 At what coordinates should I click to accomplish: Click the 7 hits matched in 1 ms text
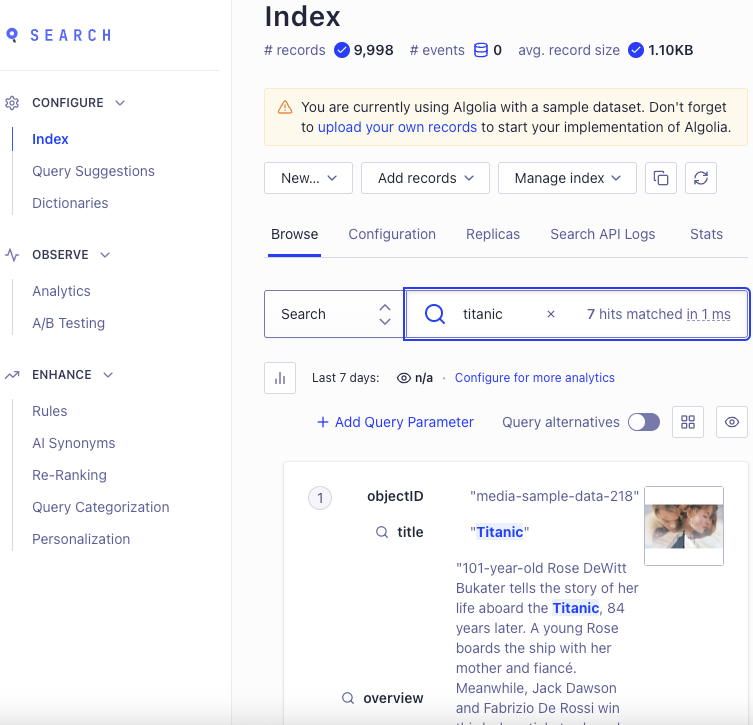pos(658,314)
